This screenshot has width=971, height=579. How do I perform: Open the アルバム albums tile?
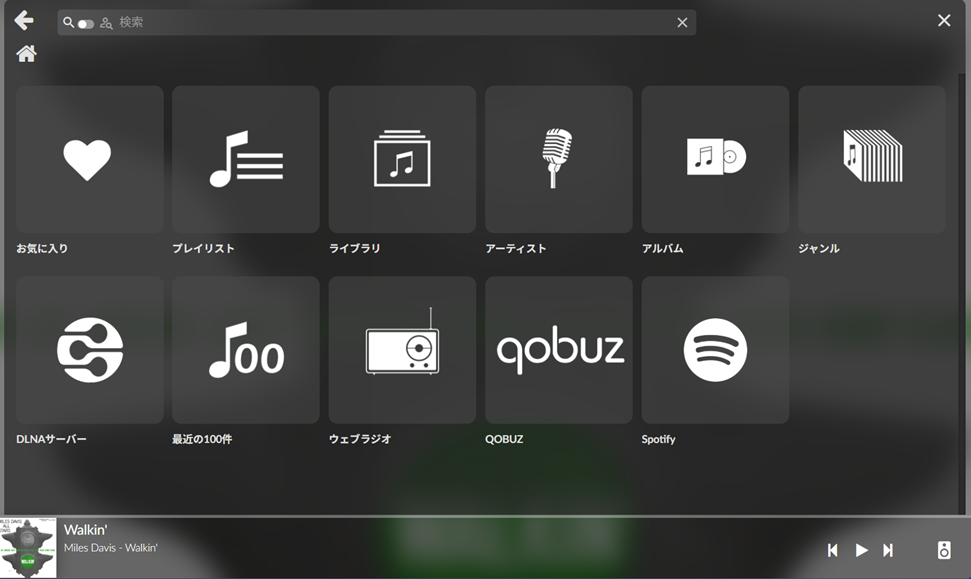point(715,159)
